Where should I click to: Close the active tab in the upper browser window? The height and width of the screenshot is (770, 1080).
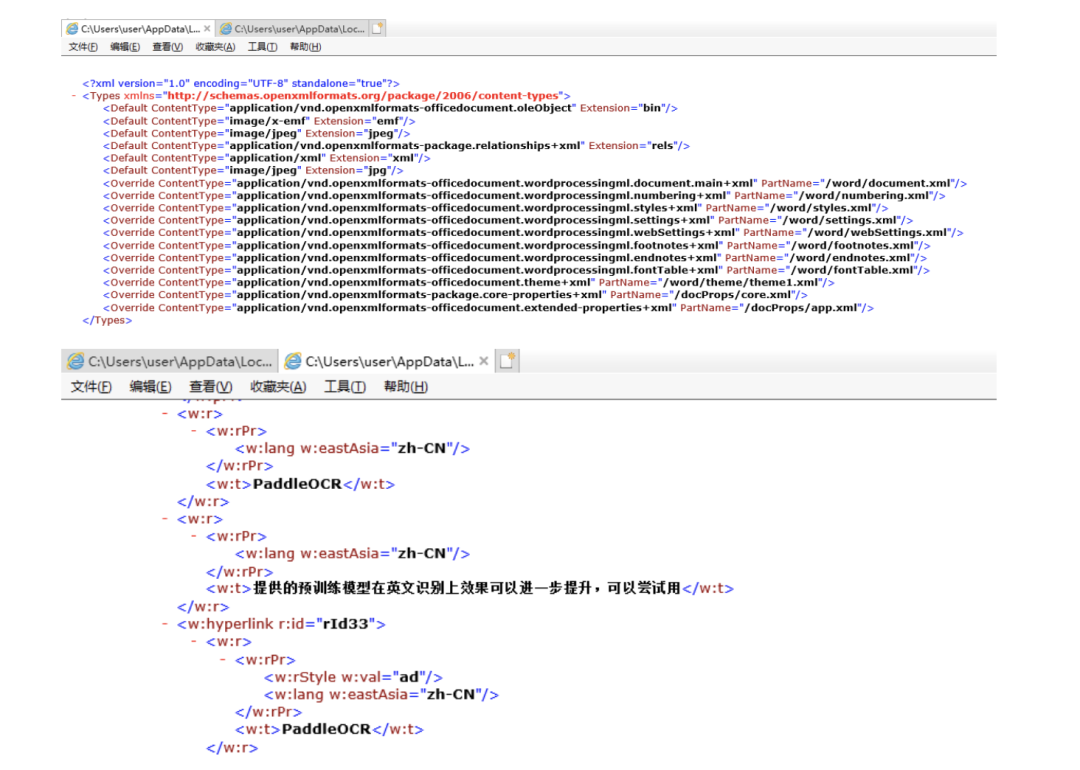pyautogui.click(x=207, y=29)
